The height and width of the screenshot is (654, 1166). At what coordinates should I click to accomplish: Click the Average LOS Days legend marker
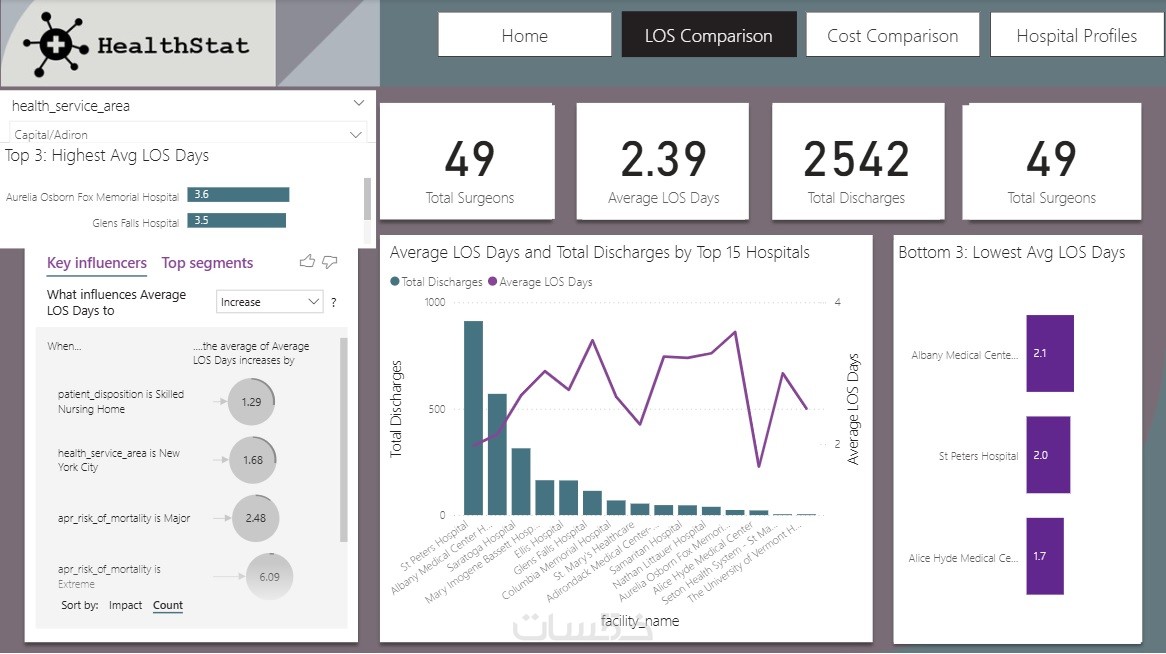point(492,282)
